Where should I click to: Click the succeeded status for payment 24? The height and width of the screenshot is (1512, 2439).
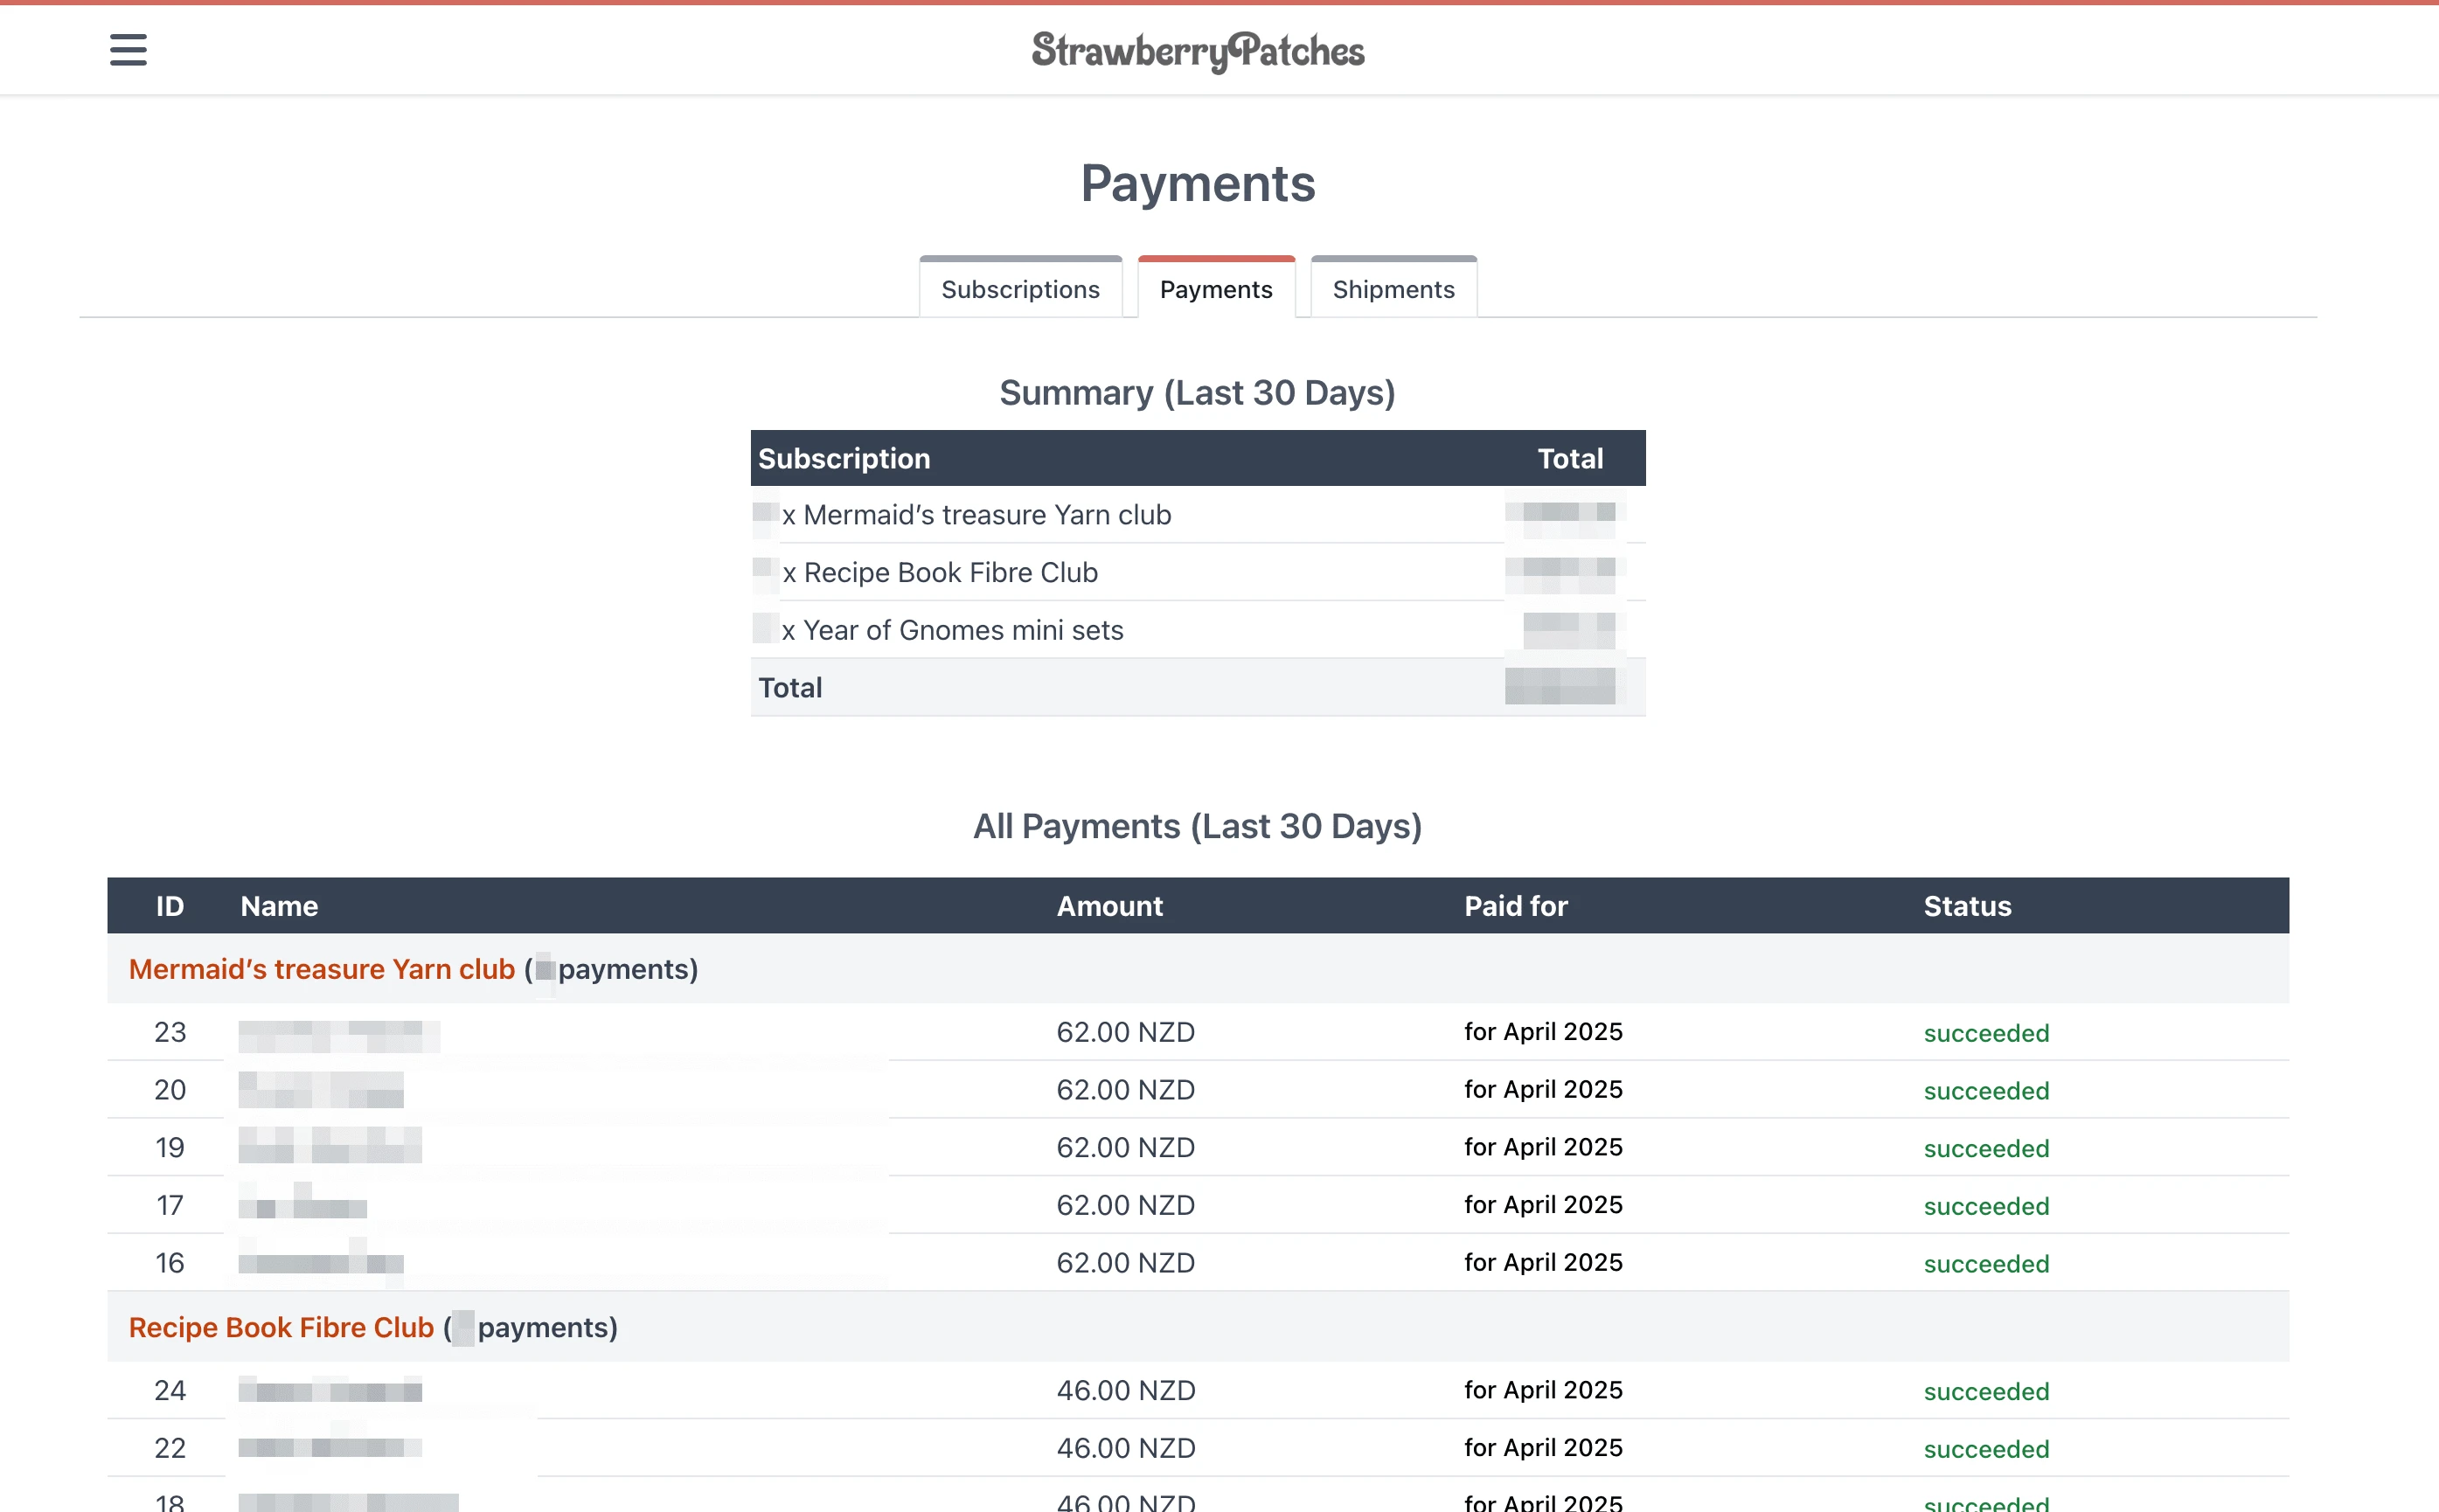coord(1986,1390)
